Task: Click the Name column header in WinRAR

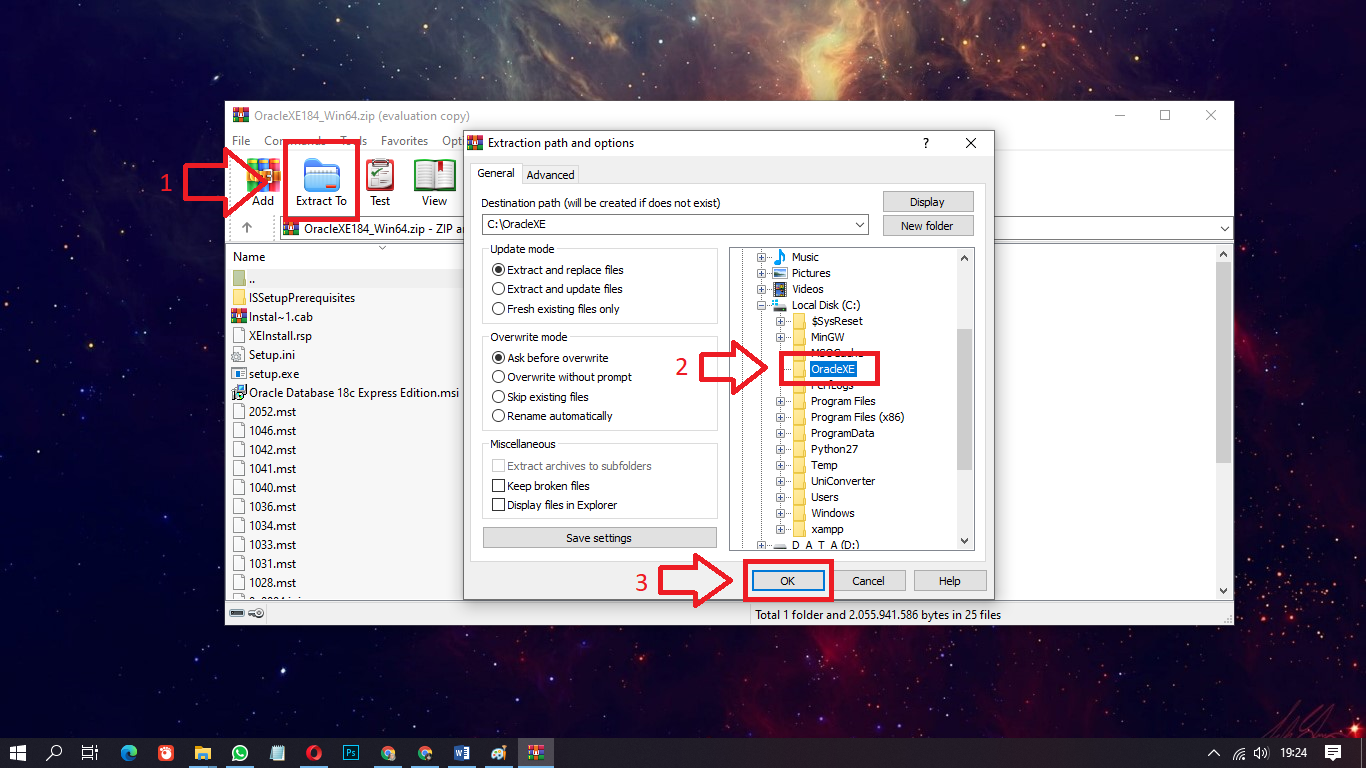Action: tap(249, 257)
